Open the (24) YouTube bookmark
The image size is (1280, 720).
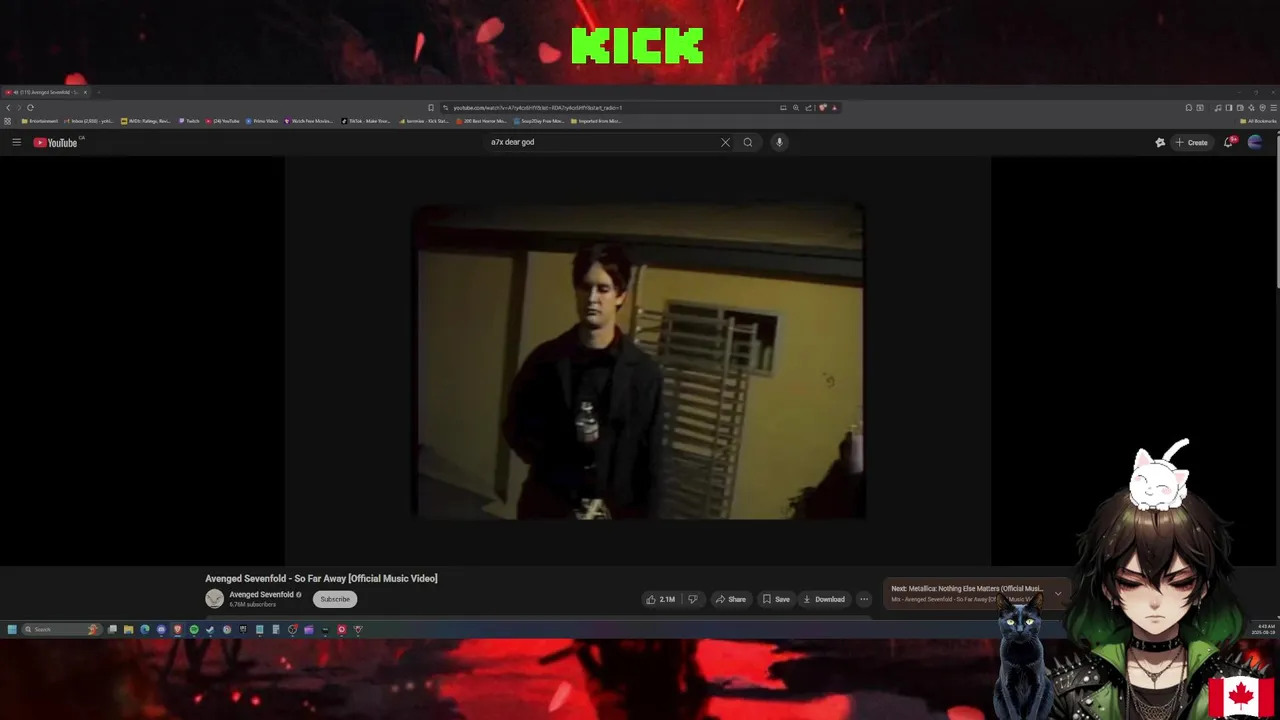tap(222, 121)
